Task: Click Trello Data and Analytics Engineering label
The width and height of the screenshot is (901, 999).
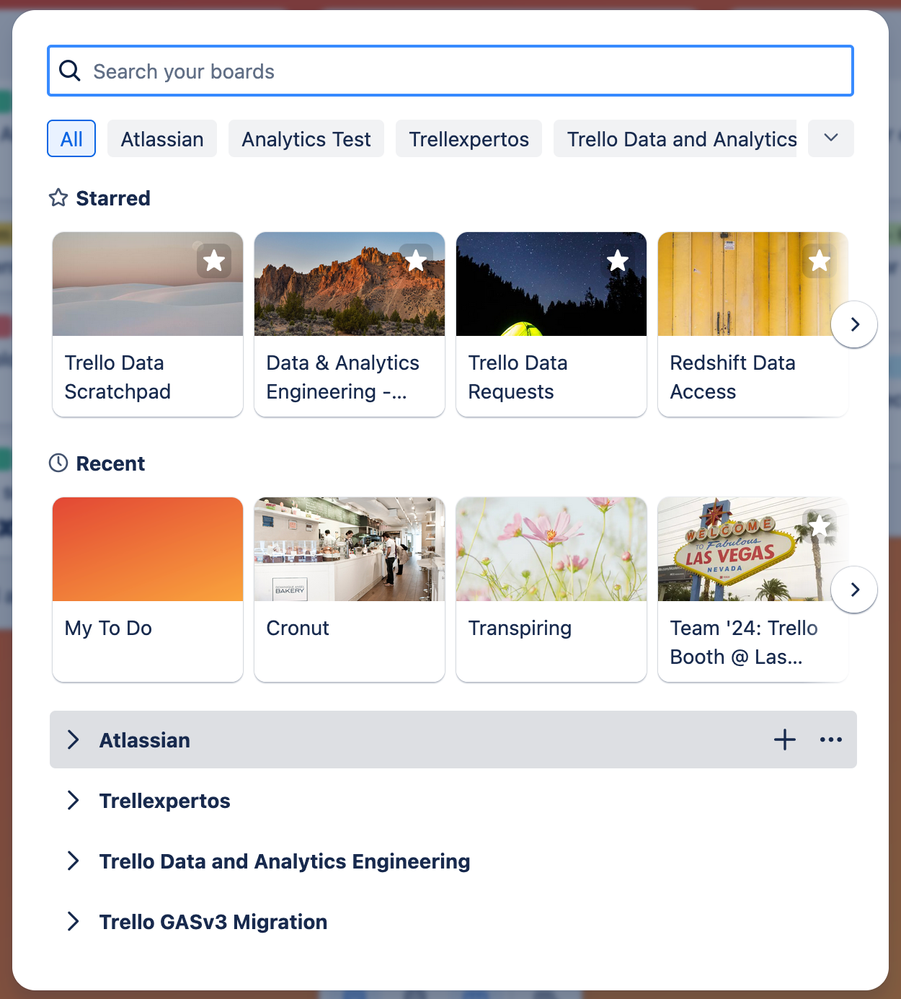Action: pyautogui.click(x=285, y=861)
